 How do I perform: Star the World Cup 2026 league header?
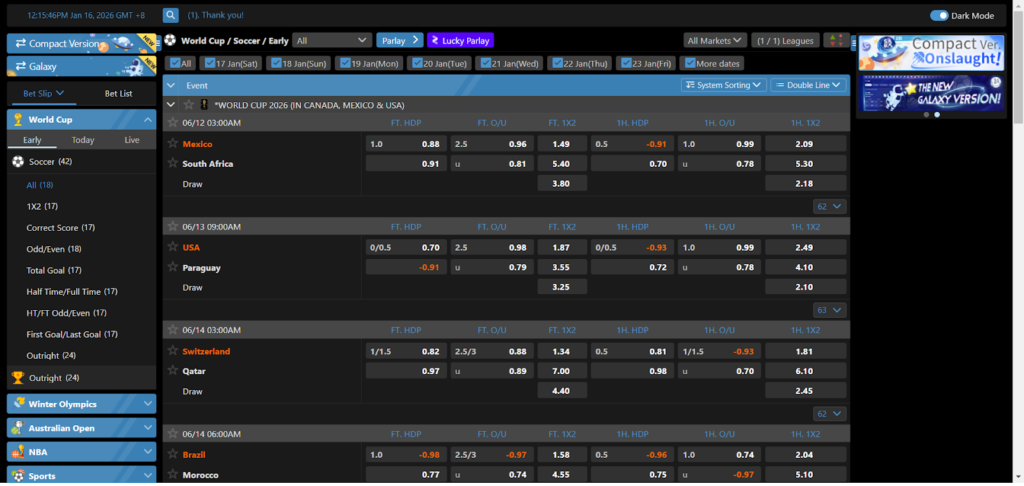tap(188, 104)
